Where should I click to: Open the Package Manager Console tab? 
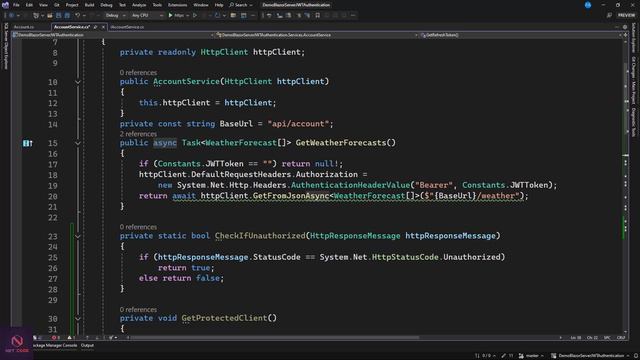pos(55,346)
